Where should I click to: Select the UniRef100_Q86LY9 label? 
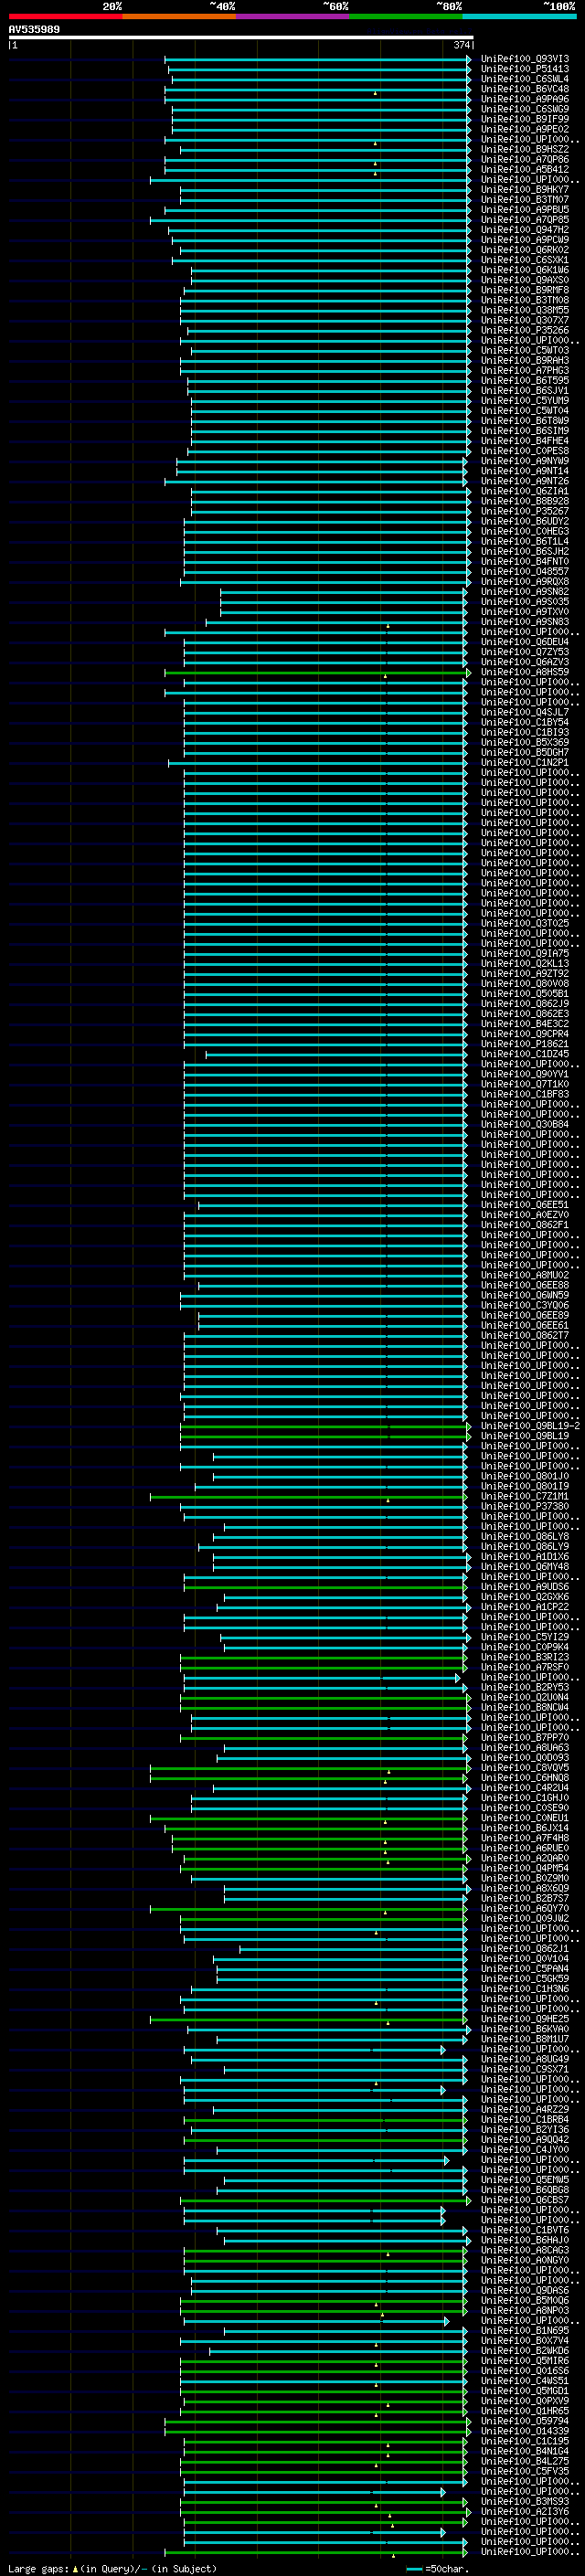tap(525, 1546)
